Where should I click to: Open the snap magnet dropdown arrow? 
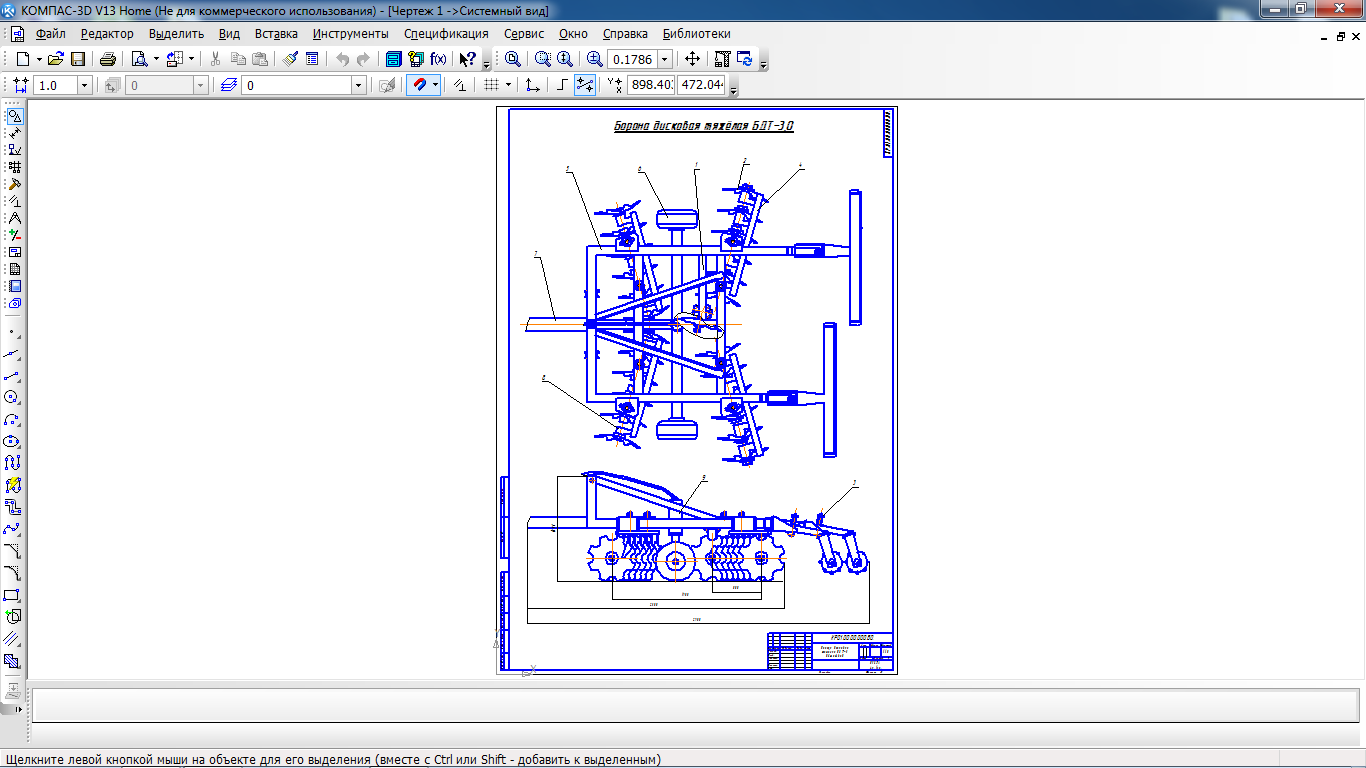[x=436, y=86]
